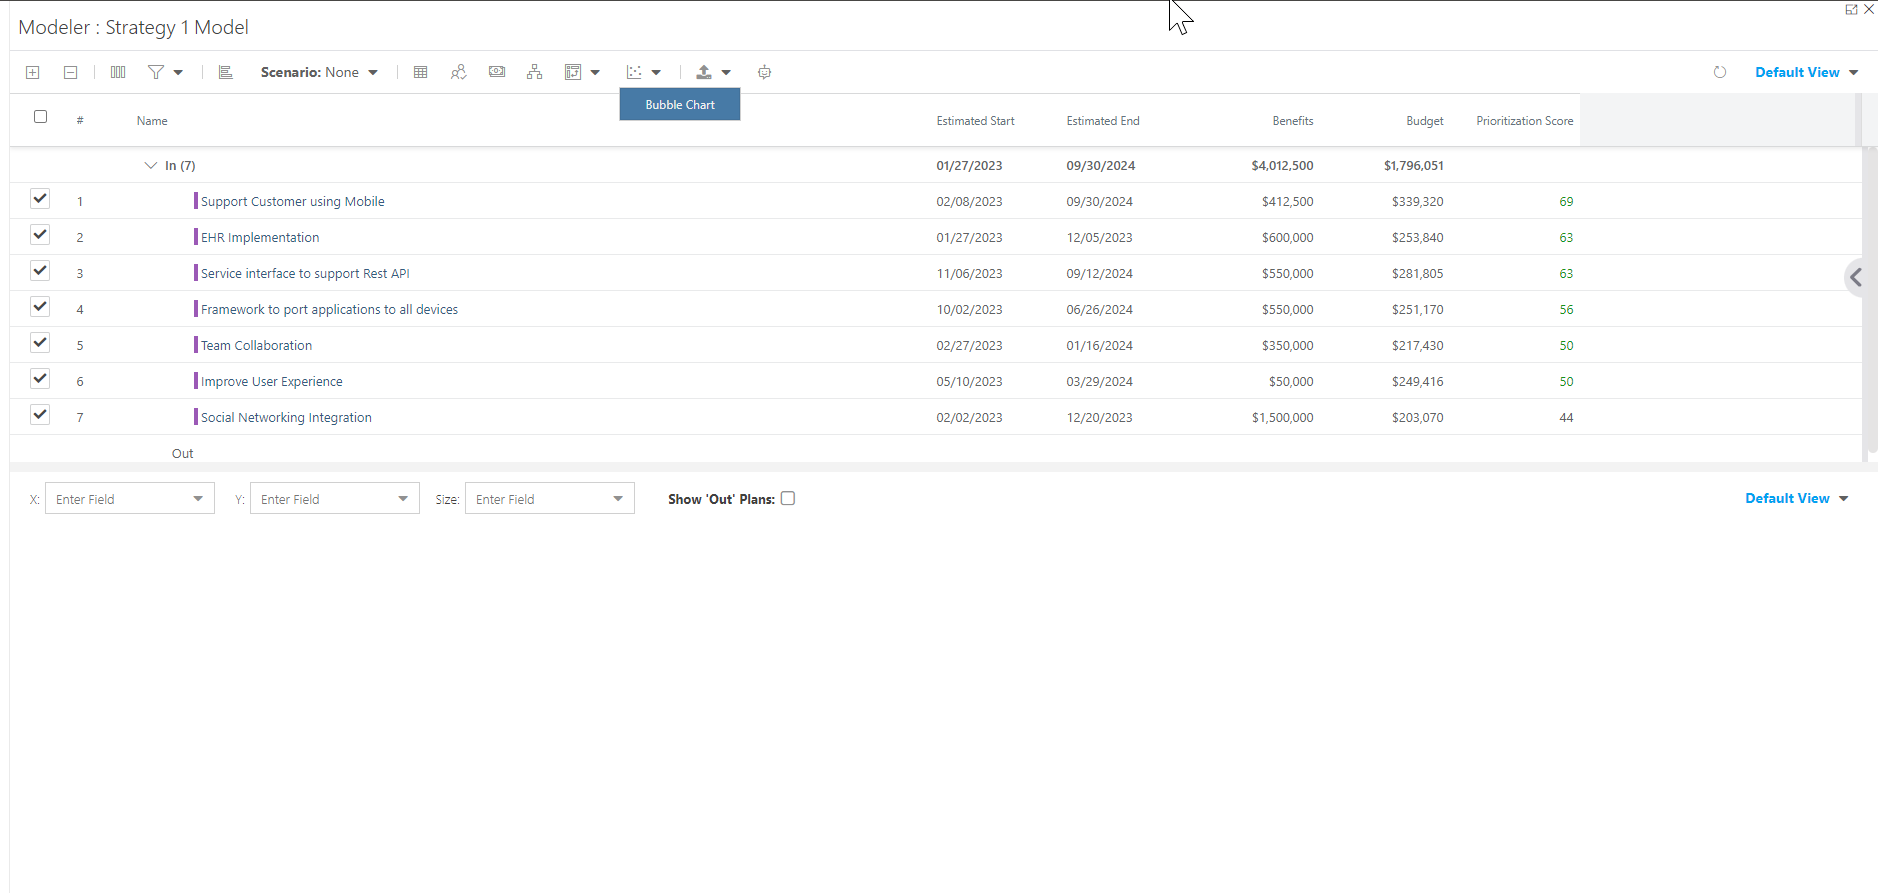Uncheck Improve User Experience row checkbox
Image resolution: width=1878 pixels, height=893 pixels.
tap(40, 378)
